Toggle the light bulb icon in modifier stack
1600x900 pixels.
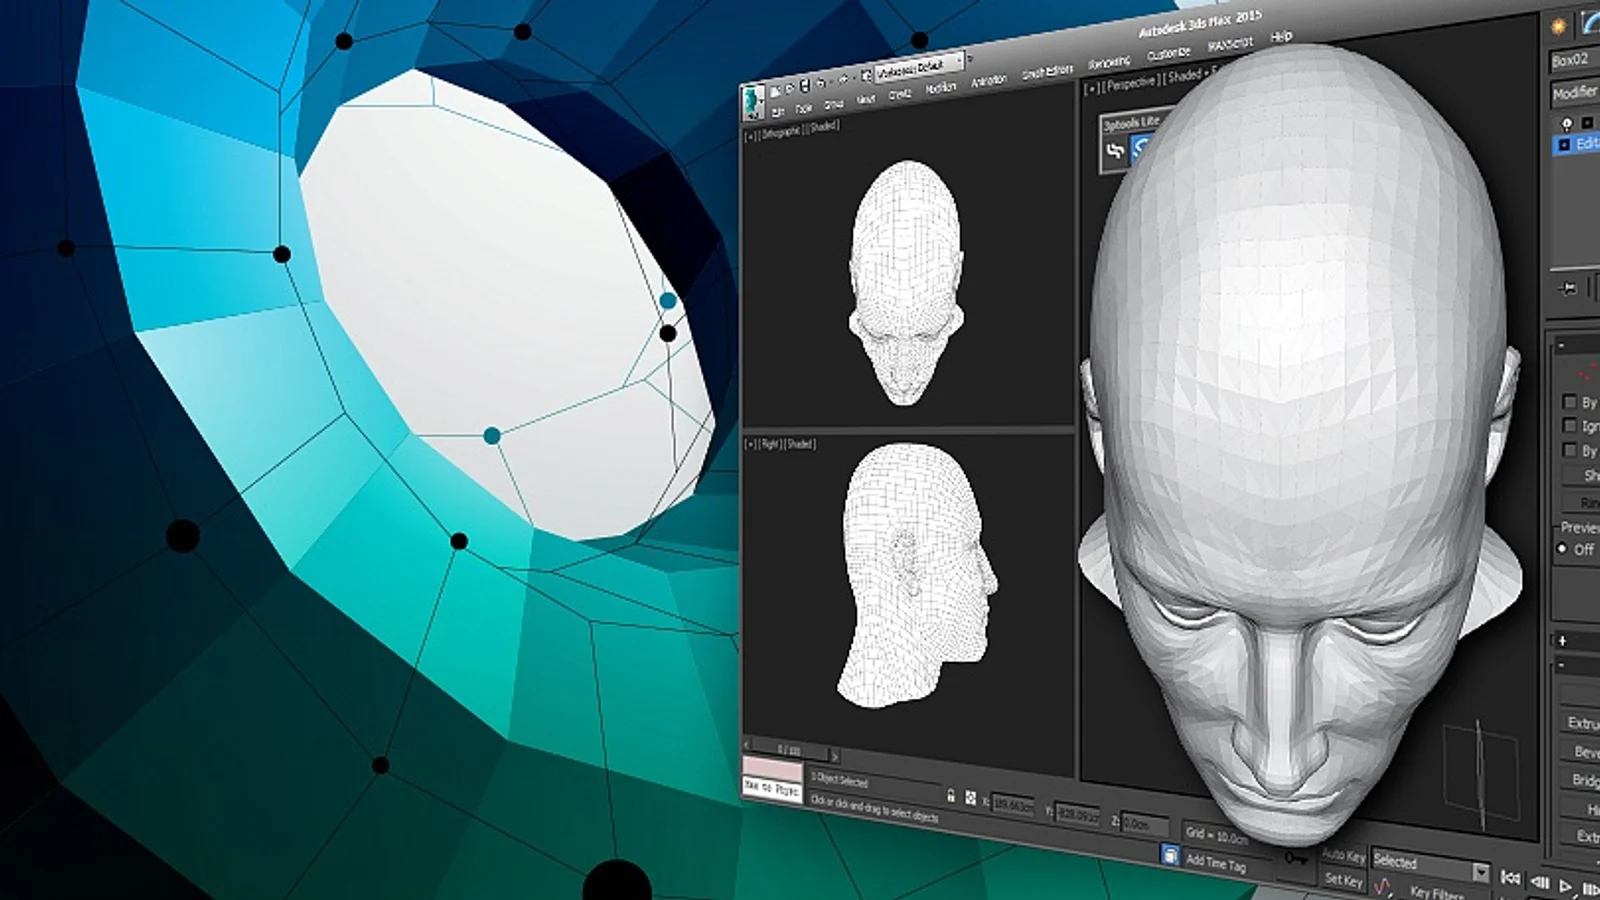(1567, 123)
